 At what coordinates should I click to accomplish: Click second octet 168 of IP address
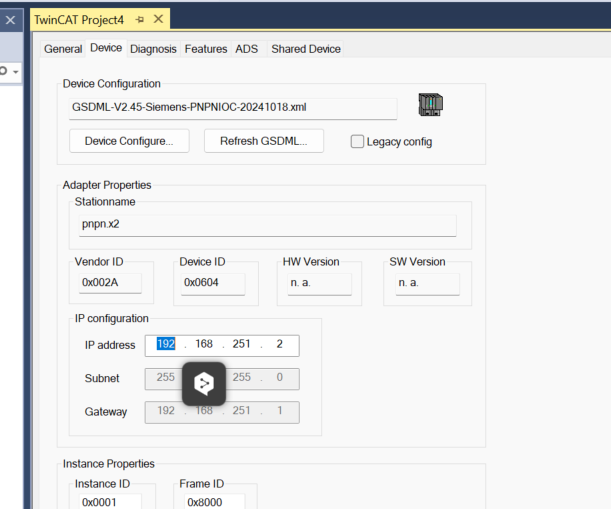click(204, 344)
